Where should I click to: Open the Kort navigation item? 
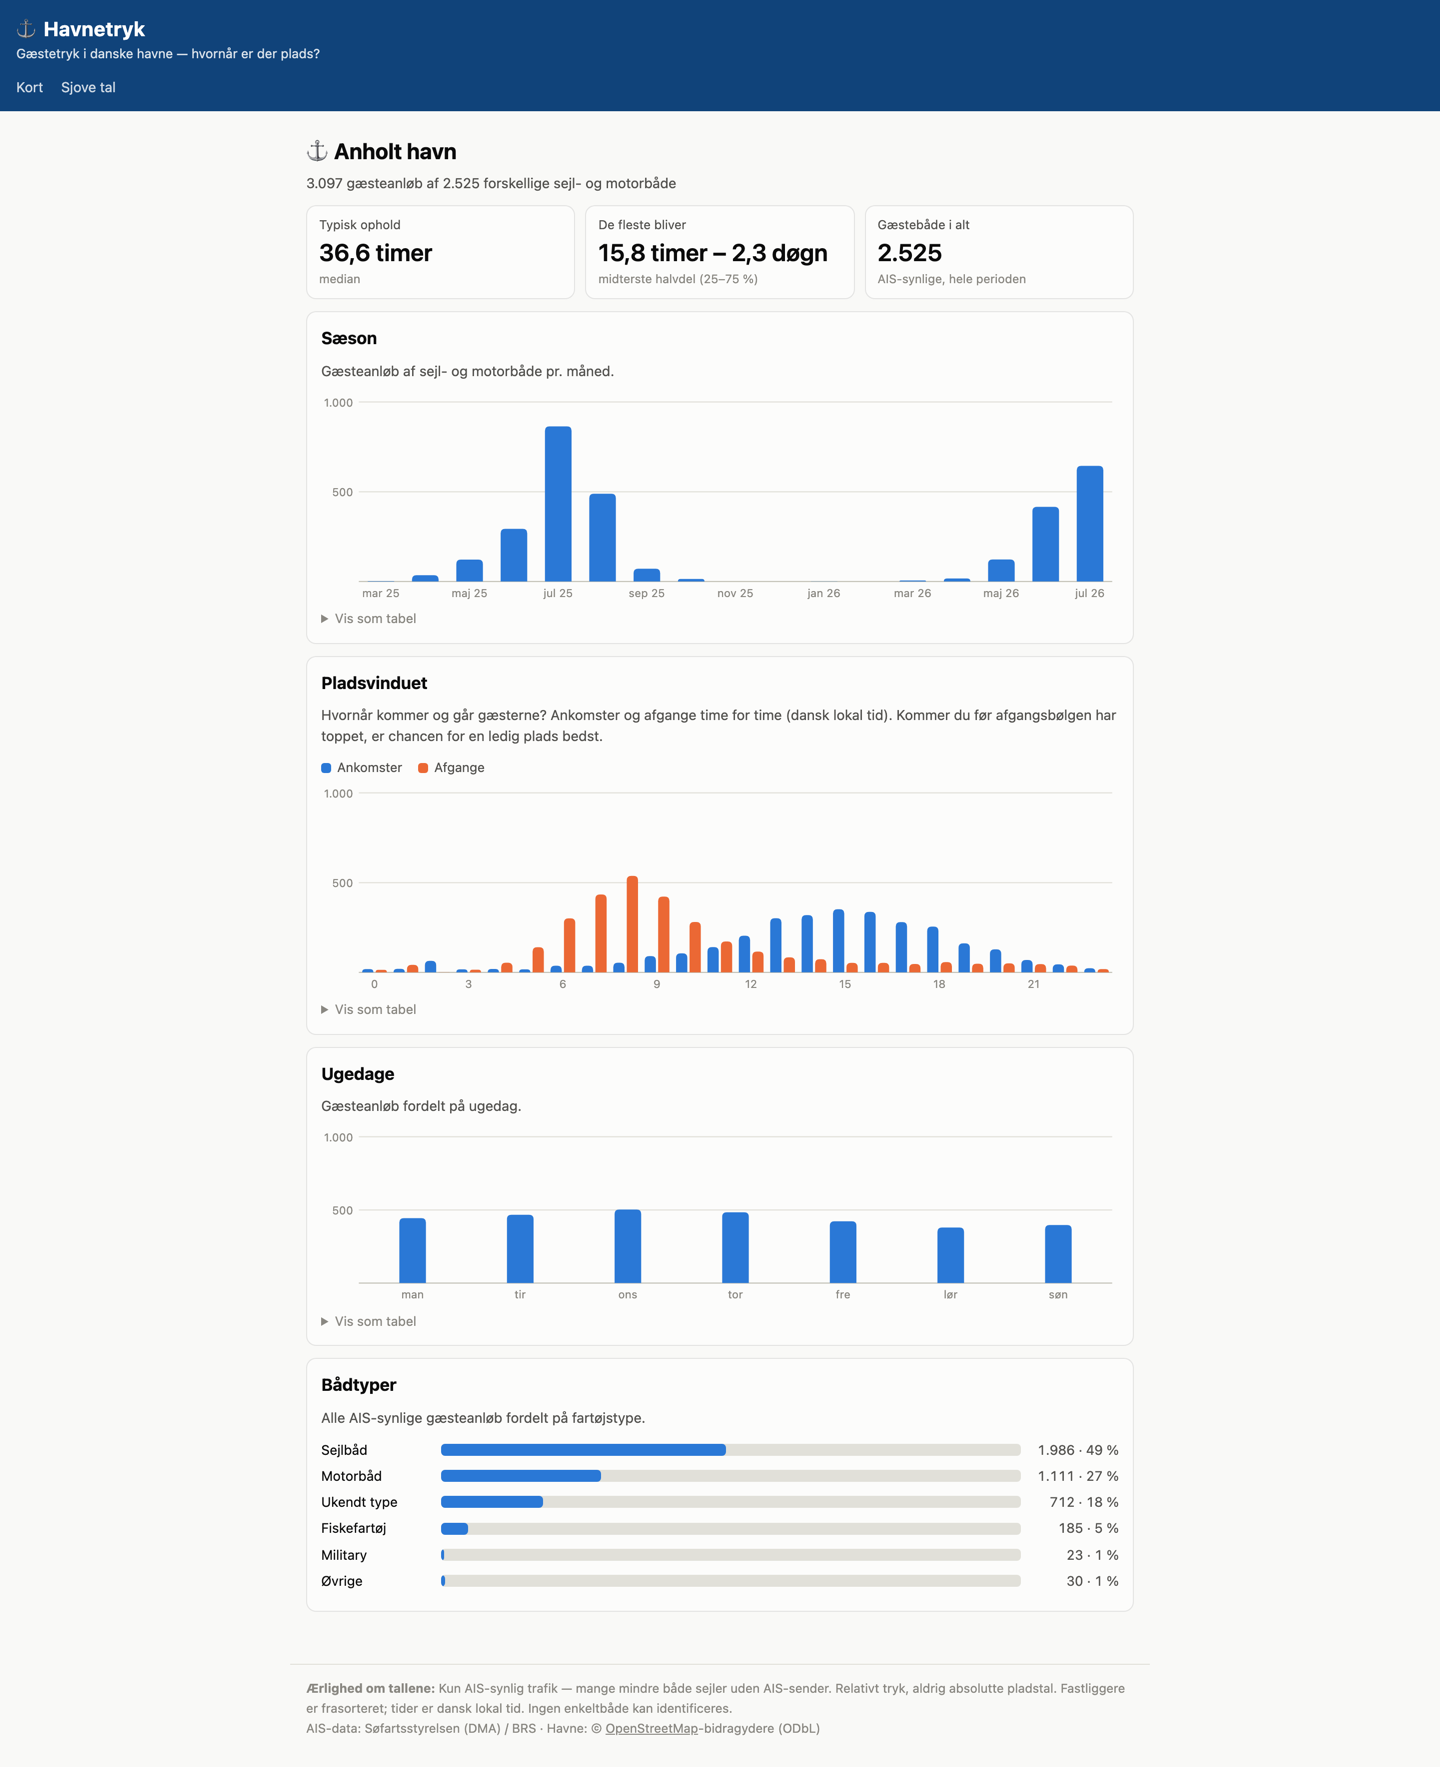pos(30,87)
